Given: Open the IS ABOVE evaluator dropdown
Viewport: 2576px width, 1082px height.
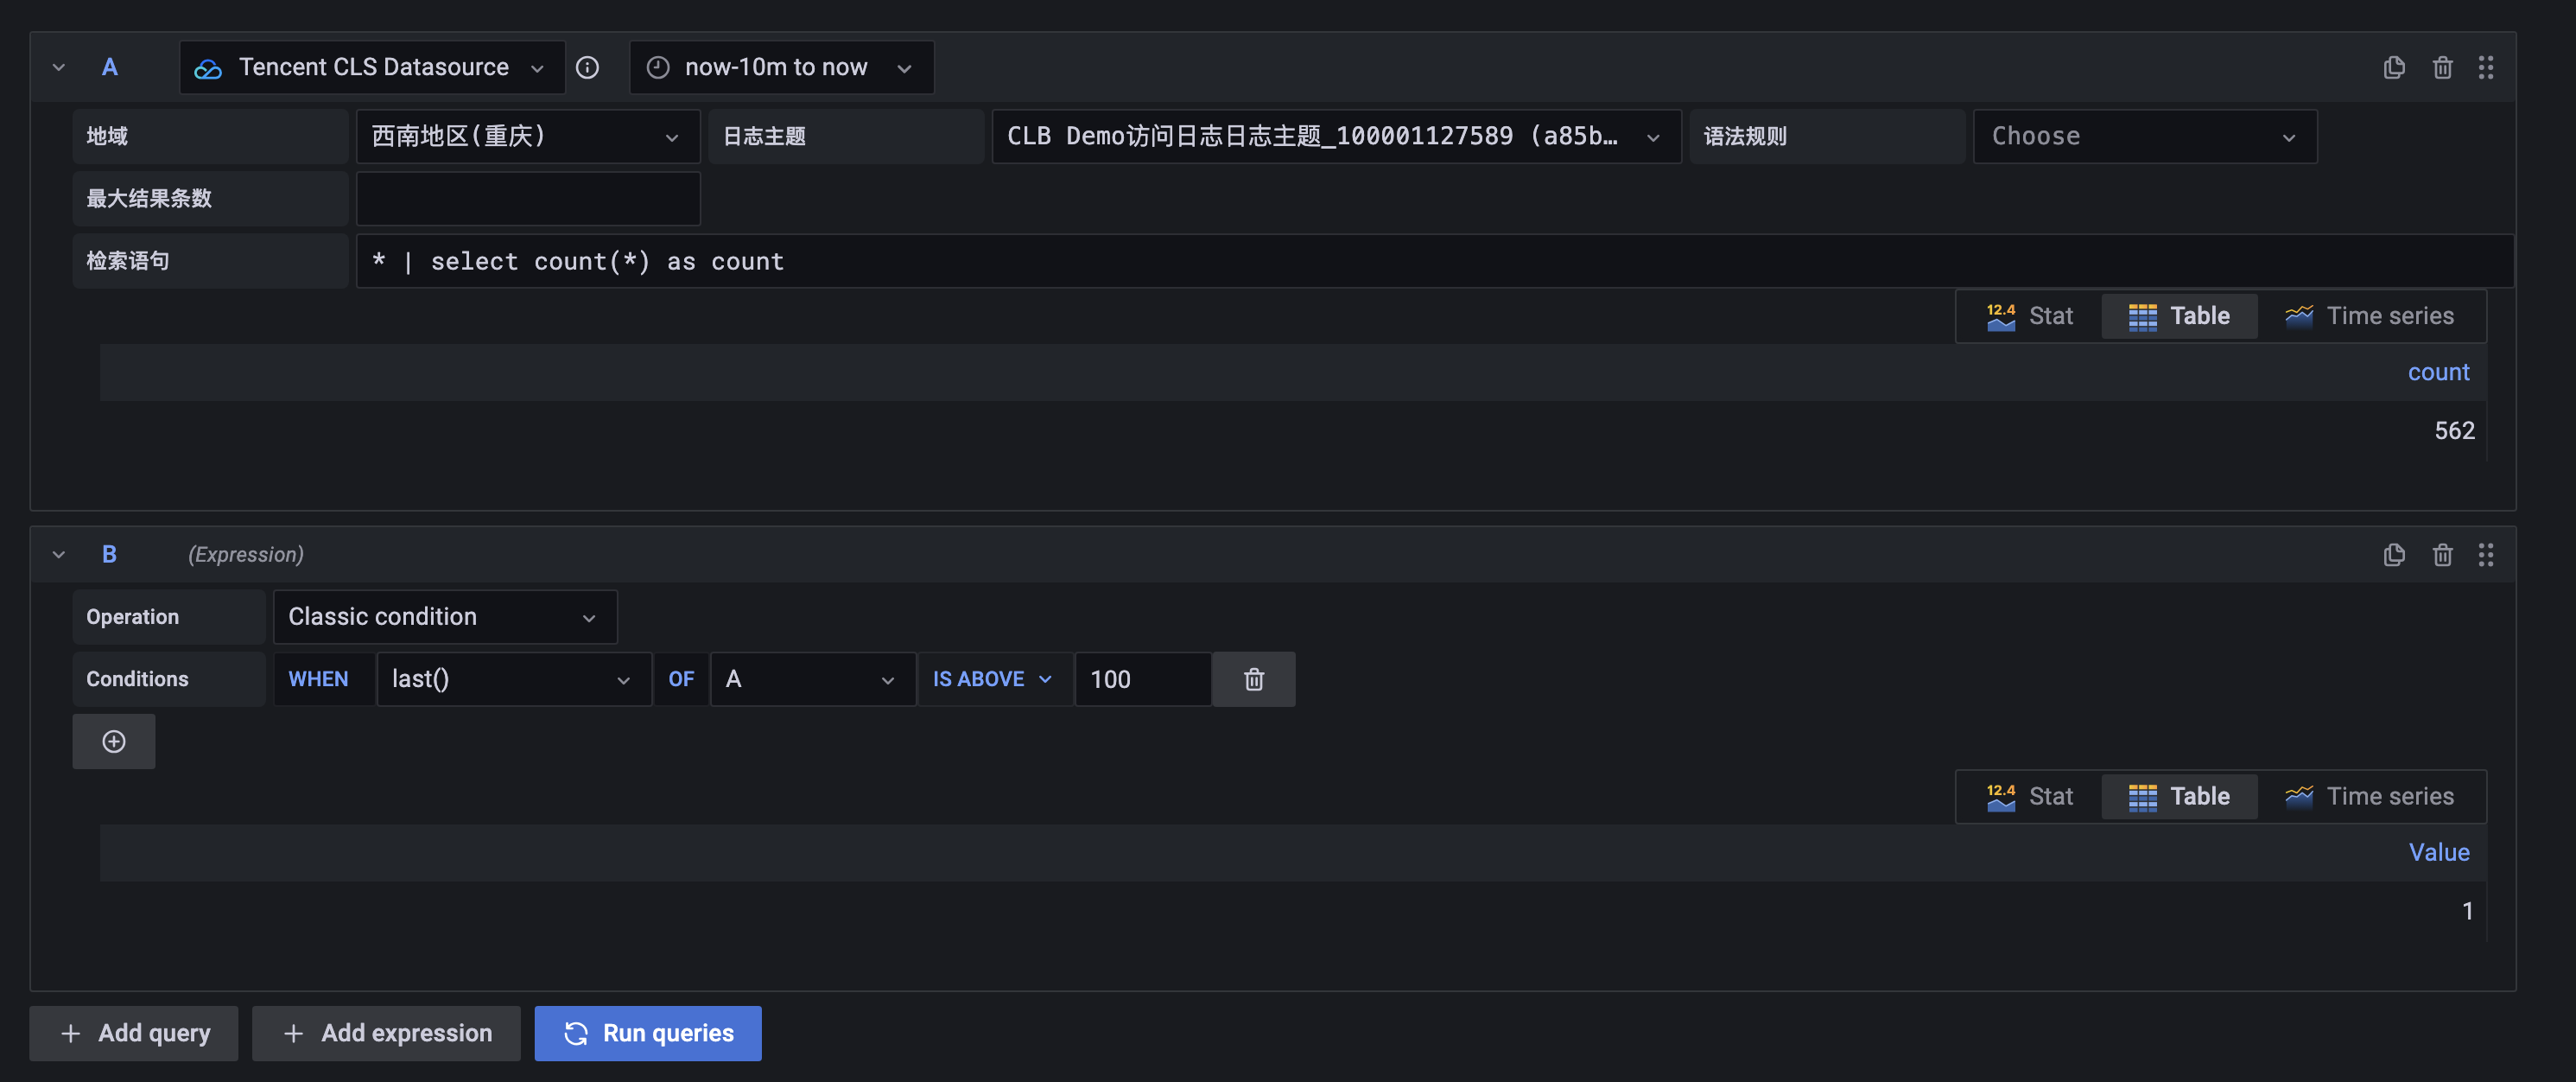Looking at the screenshot, I should [993, 679].
